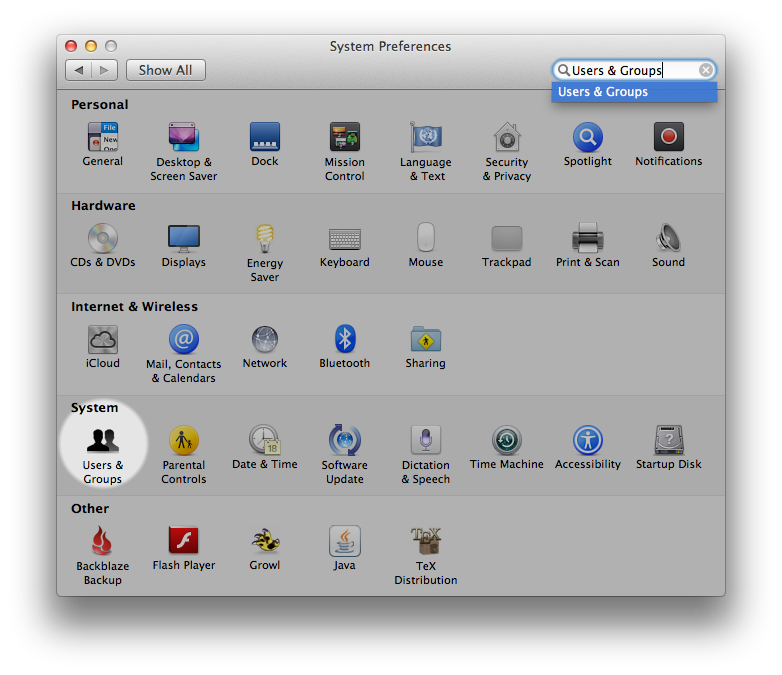Screen dimensions: 782x675
Task: Open the Startup Disk pane
Action: [668, 441]
